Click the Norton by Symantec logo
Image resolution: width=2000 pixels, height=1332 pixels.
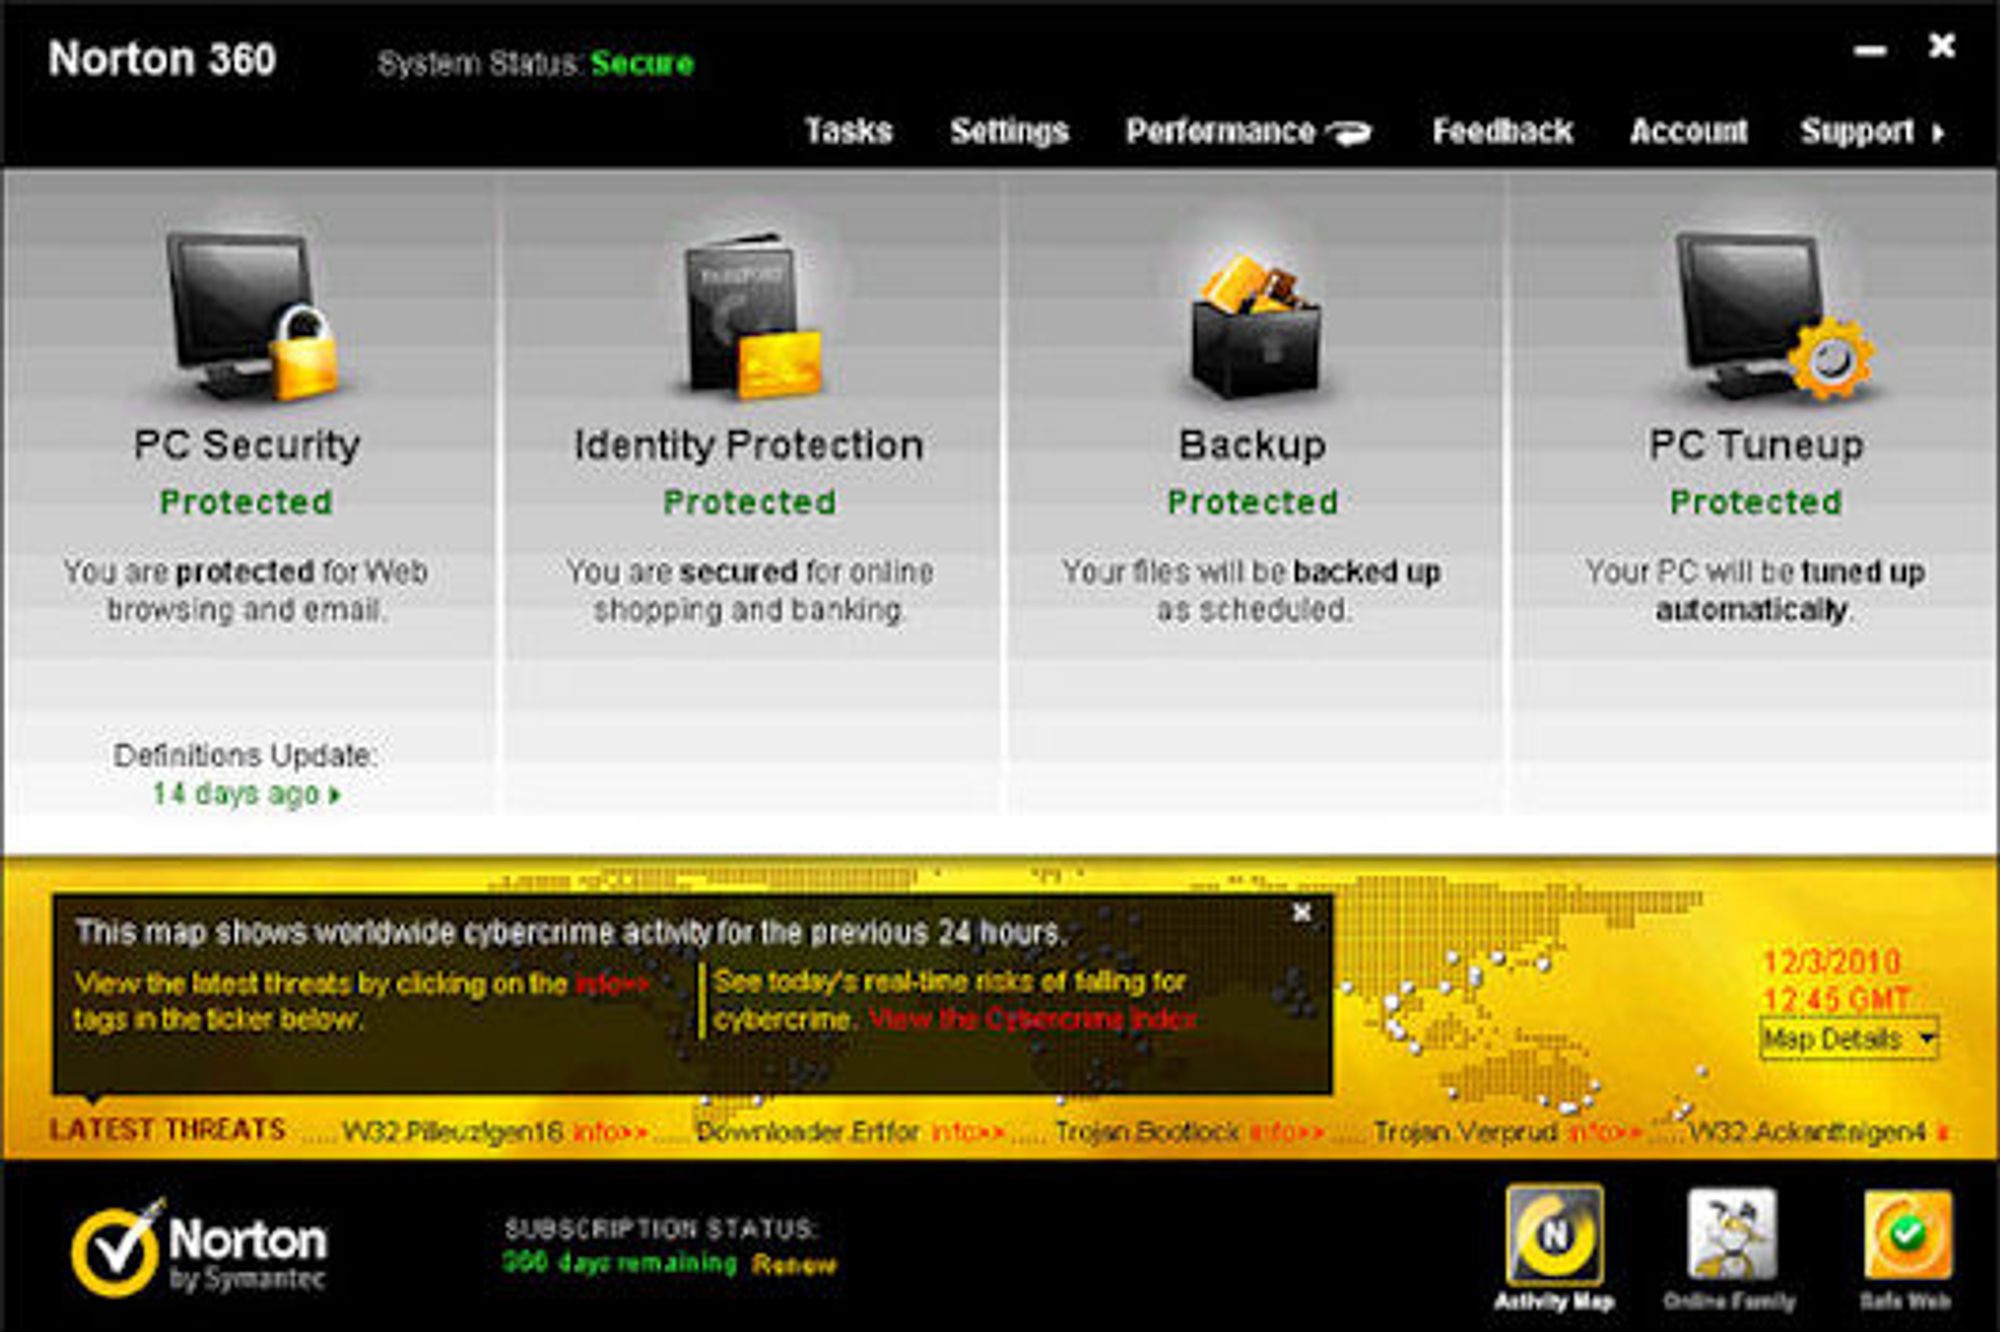point(198,1250)
